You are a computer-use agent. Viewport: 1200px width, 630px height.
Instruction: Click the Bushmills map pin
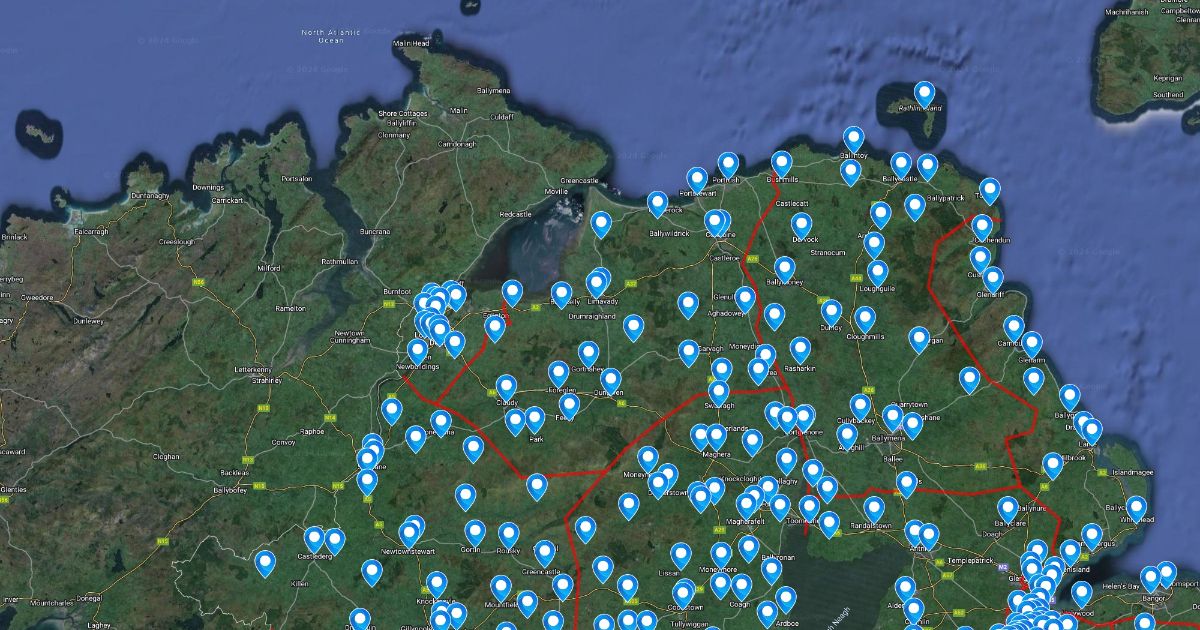coord(782,164)
